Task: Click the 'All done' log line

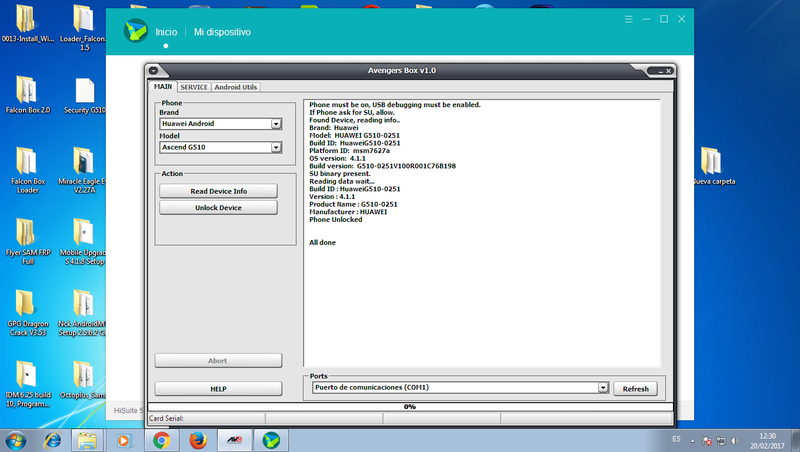Action: 322,243
